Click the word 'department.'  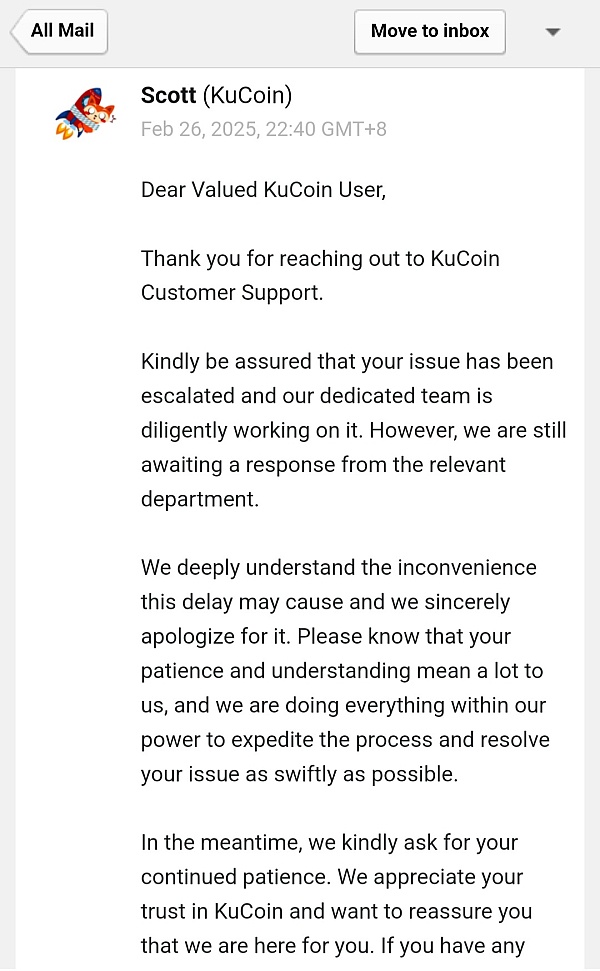coord(200,499)
